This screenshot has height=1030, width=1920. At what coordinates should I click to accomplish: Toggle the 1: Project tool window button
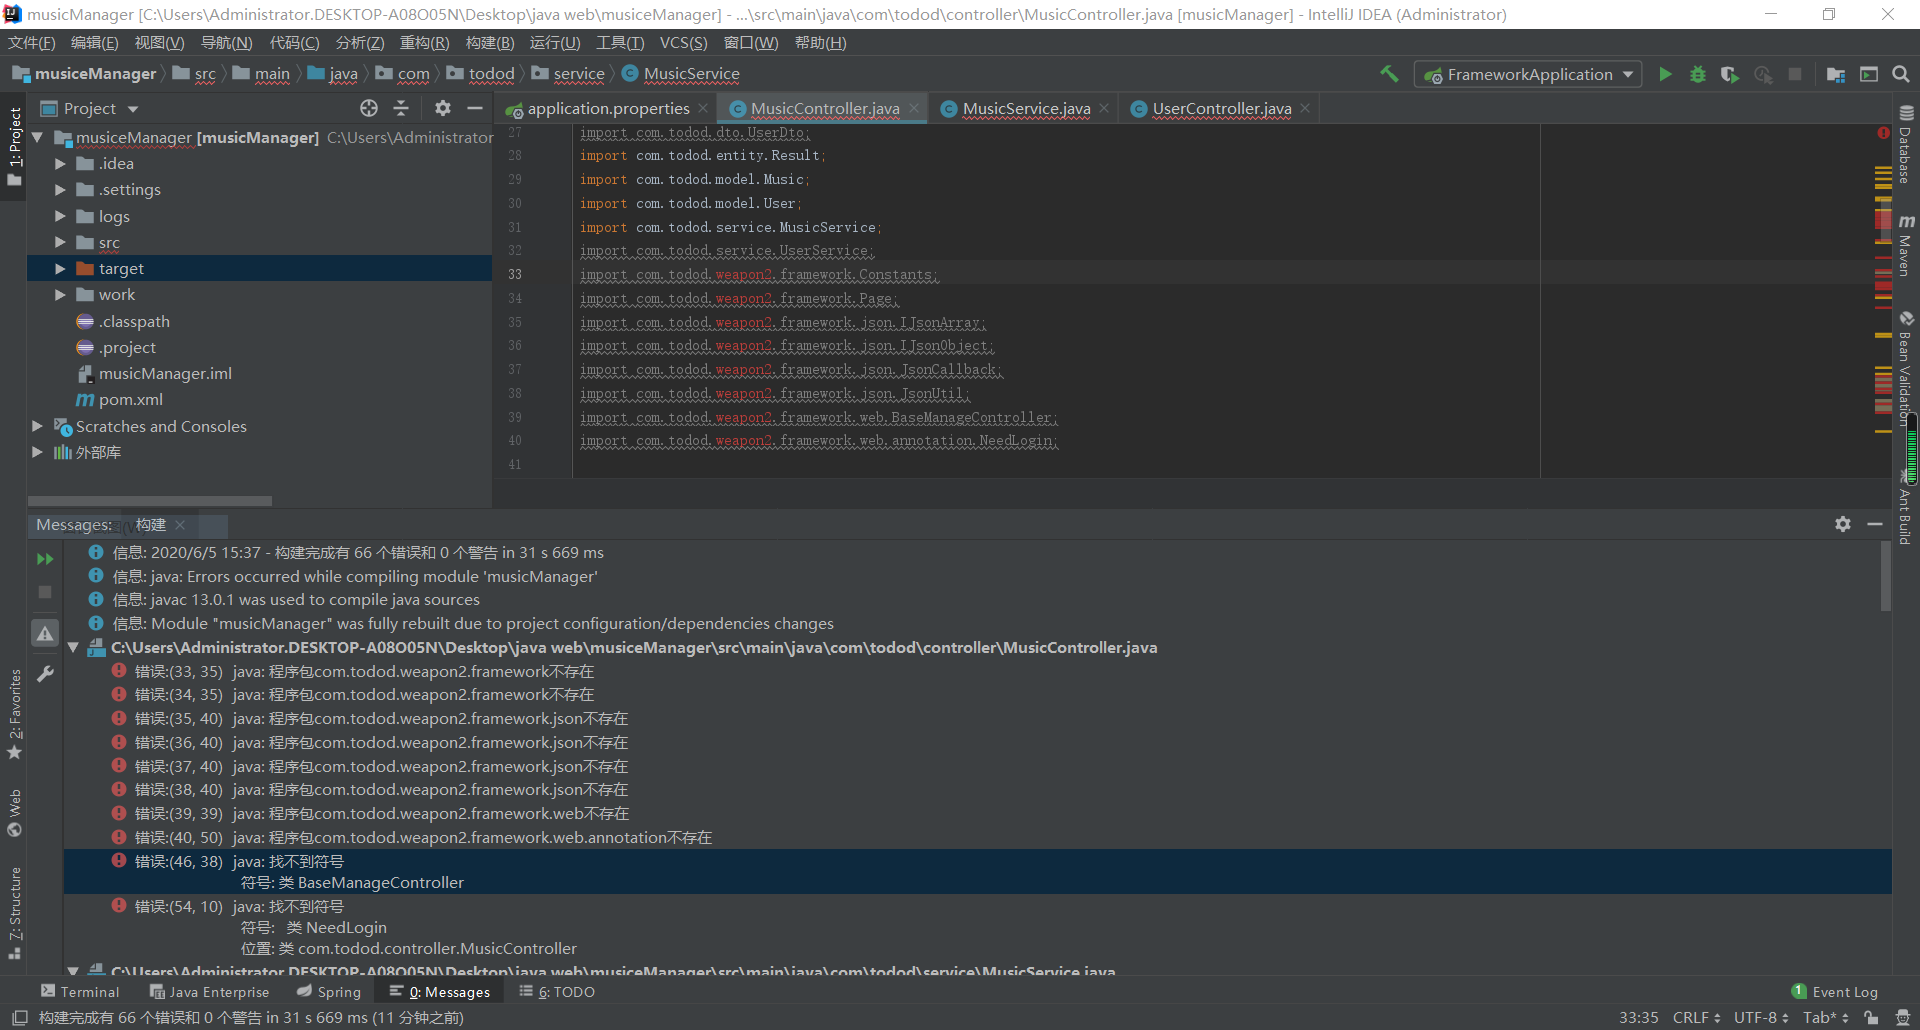pyautogui.click(x=14, y=147)
